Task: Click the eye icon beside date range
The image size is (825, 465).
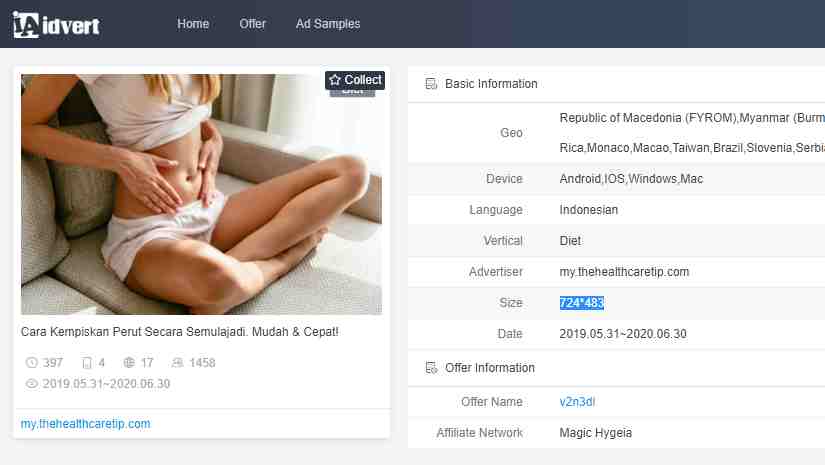Action: click(31, 384)
